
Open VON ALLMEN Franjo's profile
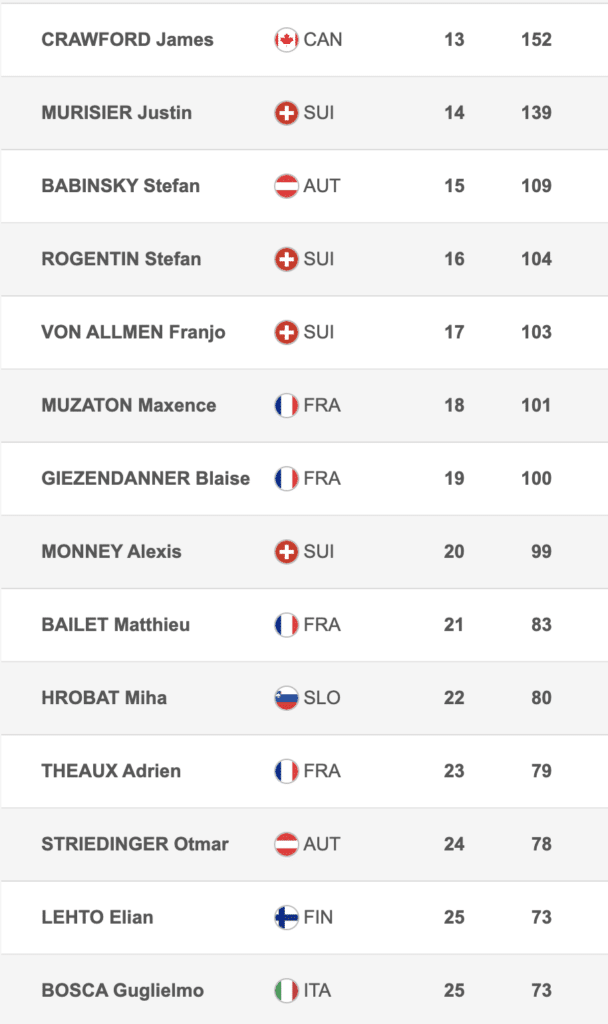coord(133,332)
